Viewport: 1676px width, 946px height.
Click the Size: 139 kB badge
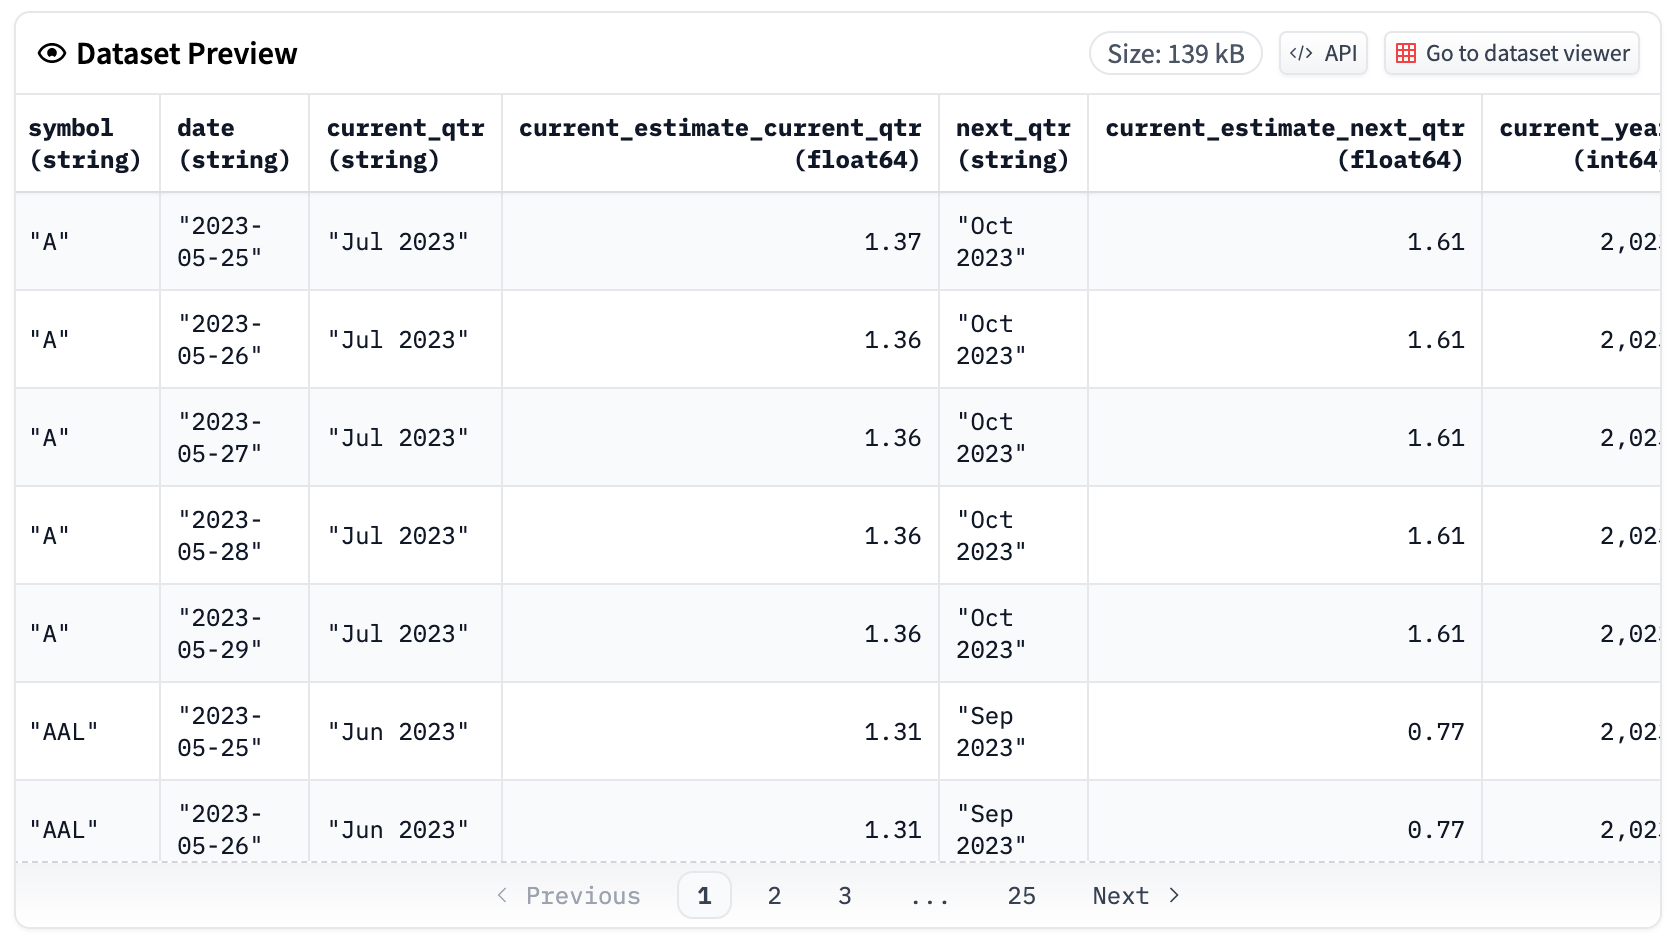click(x=1175, y=55)
